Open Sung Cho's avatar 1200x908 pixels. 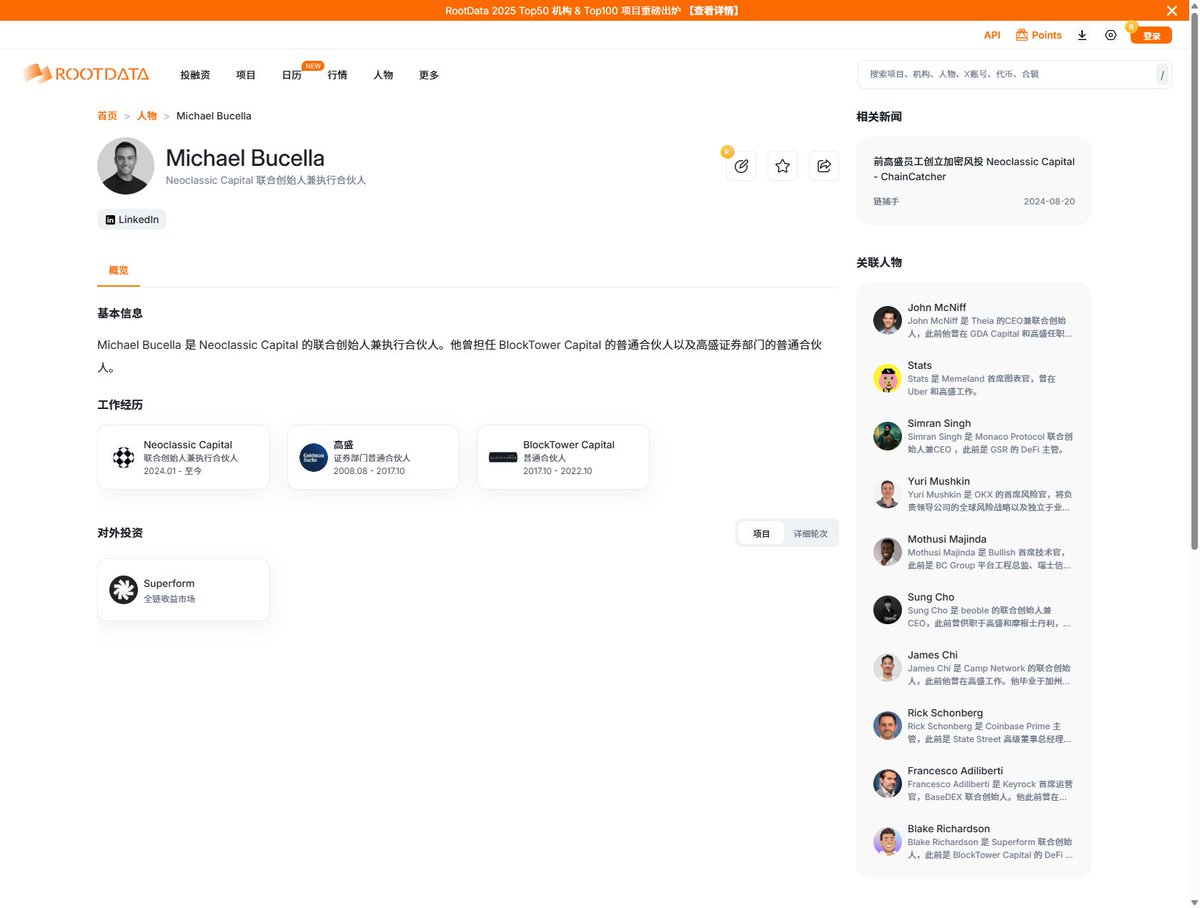(x=887, y=610)
